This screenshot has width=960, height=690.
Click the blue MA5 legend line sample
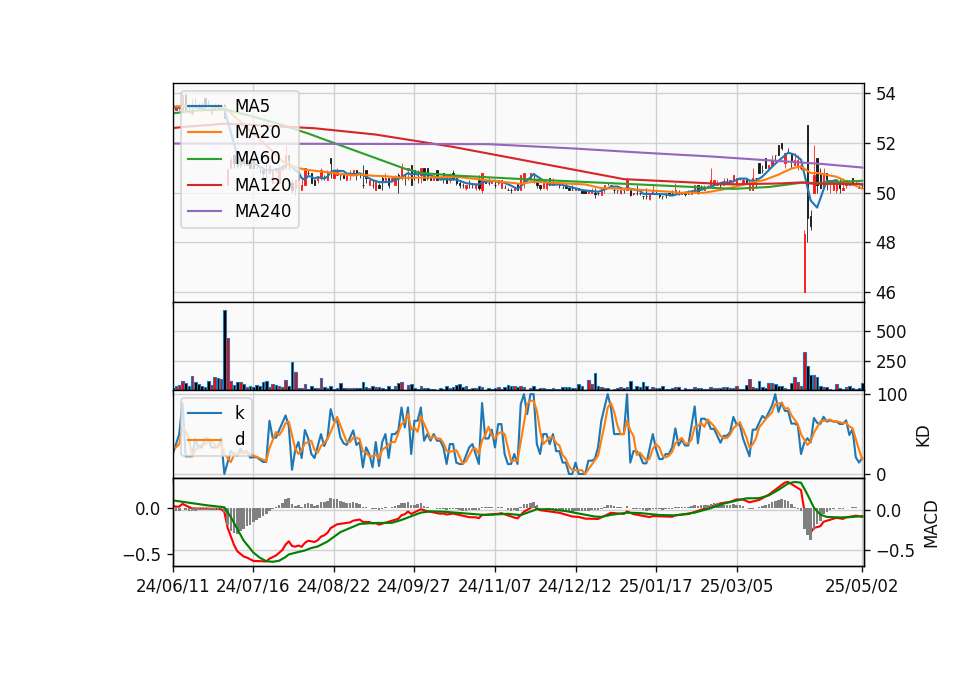coord(204,106)
